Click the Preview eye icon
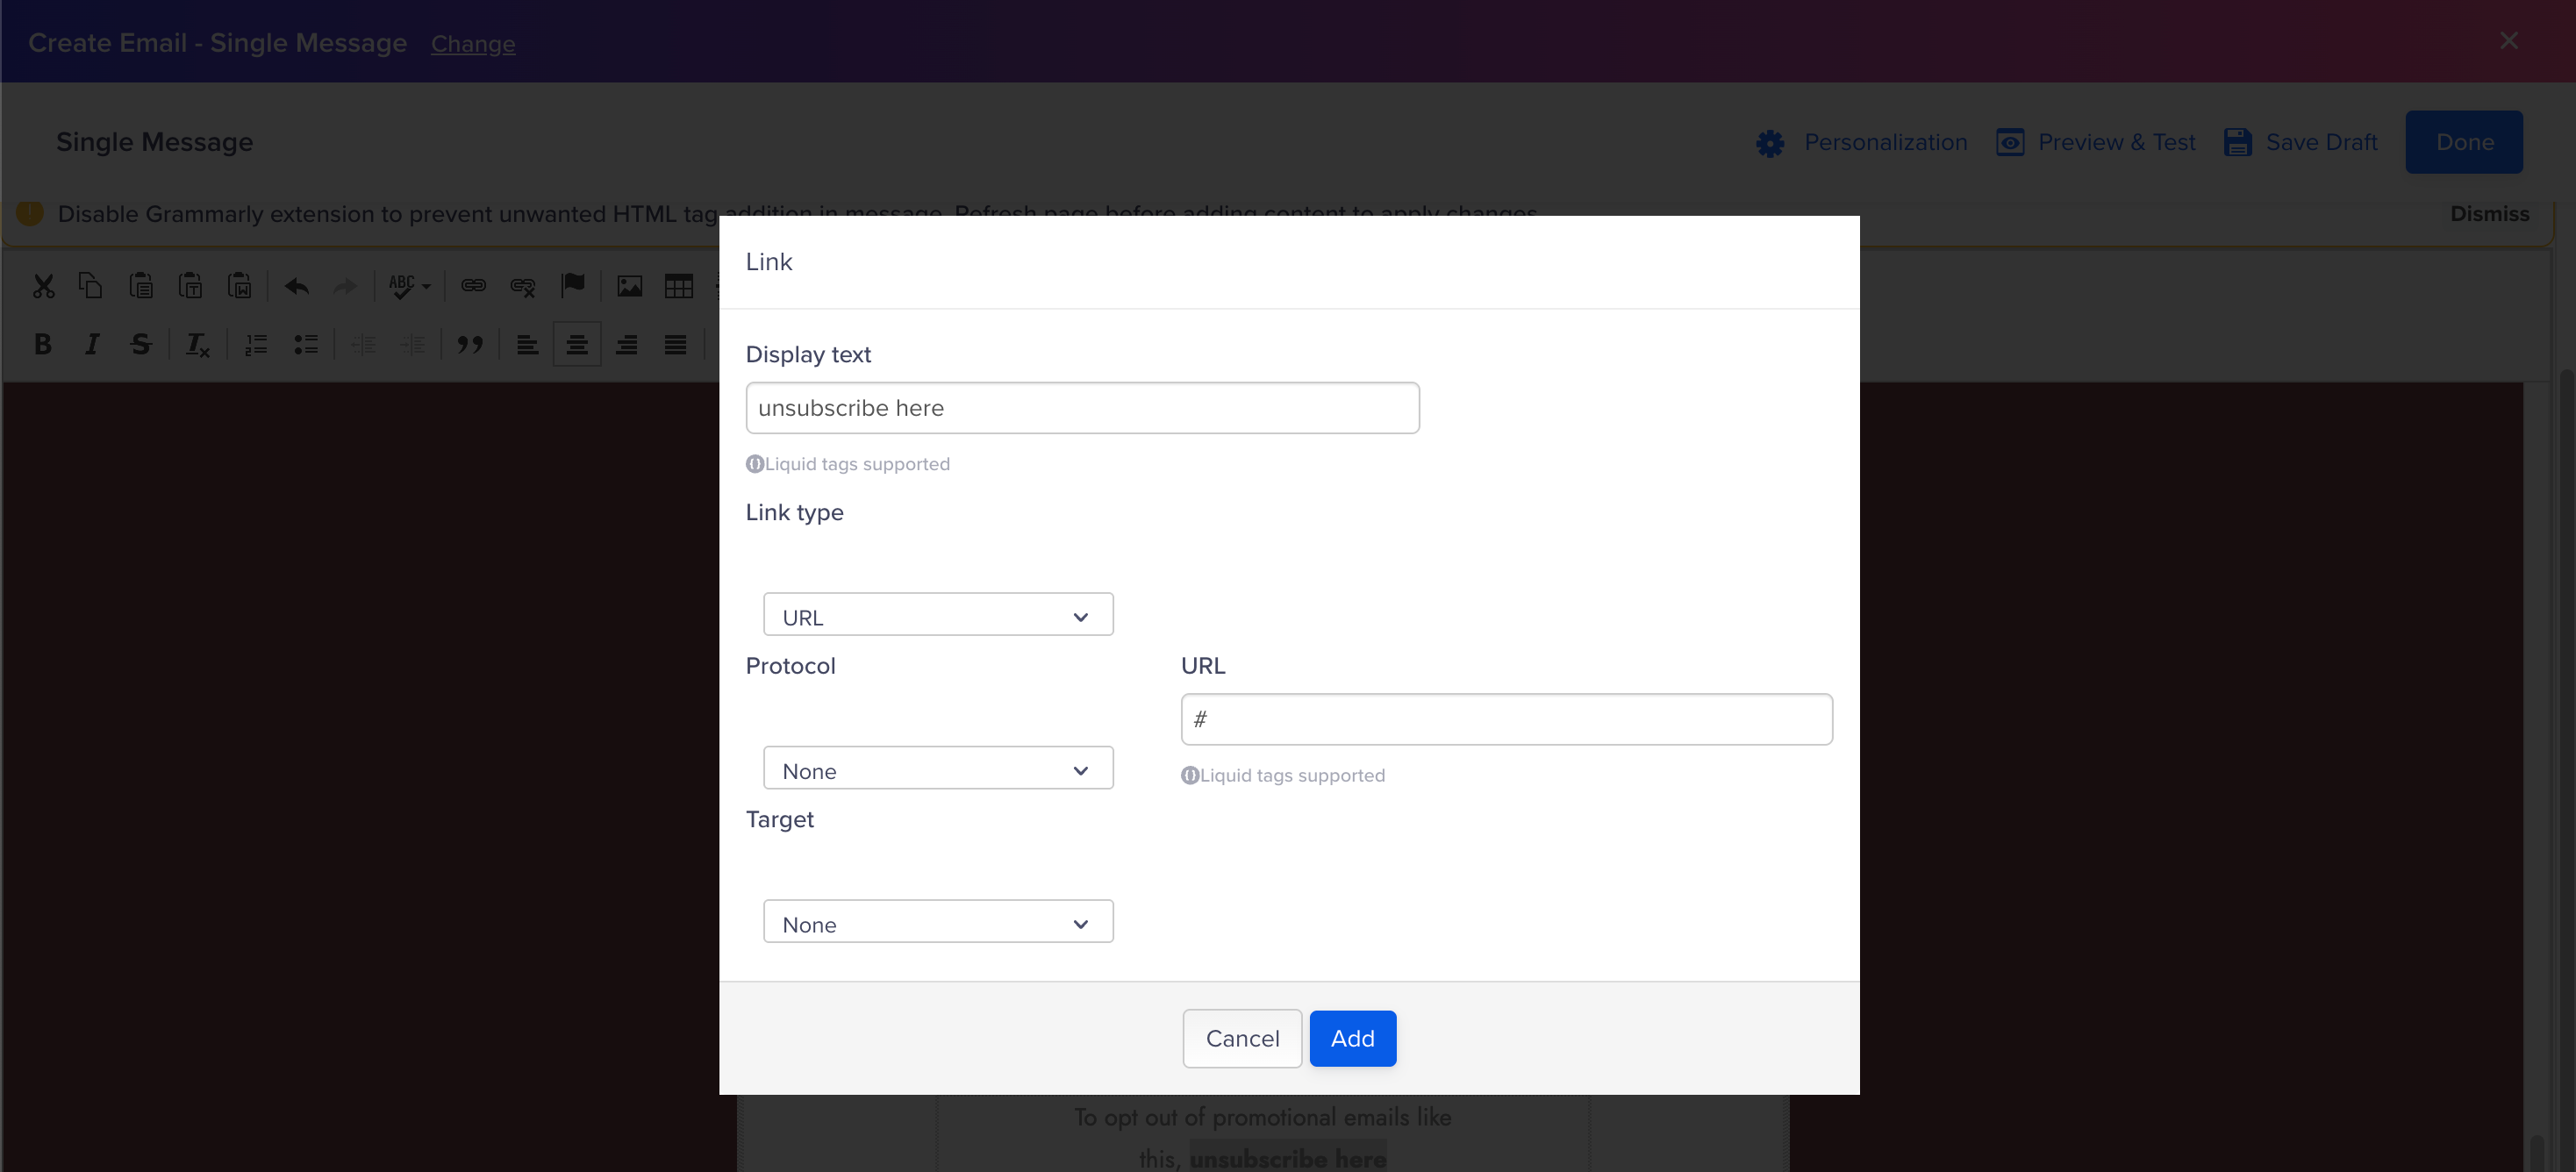Screen dimensions: 2576x1172 (x=2010, y=142)
